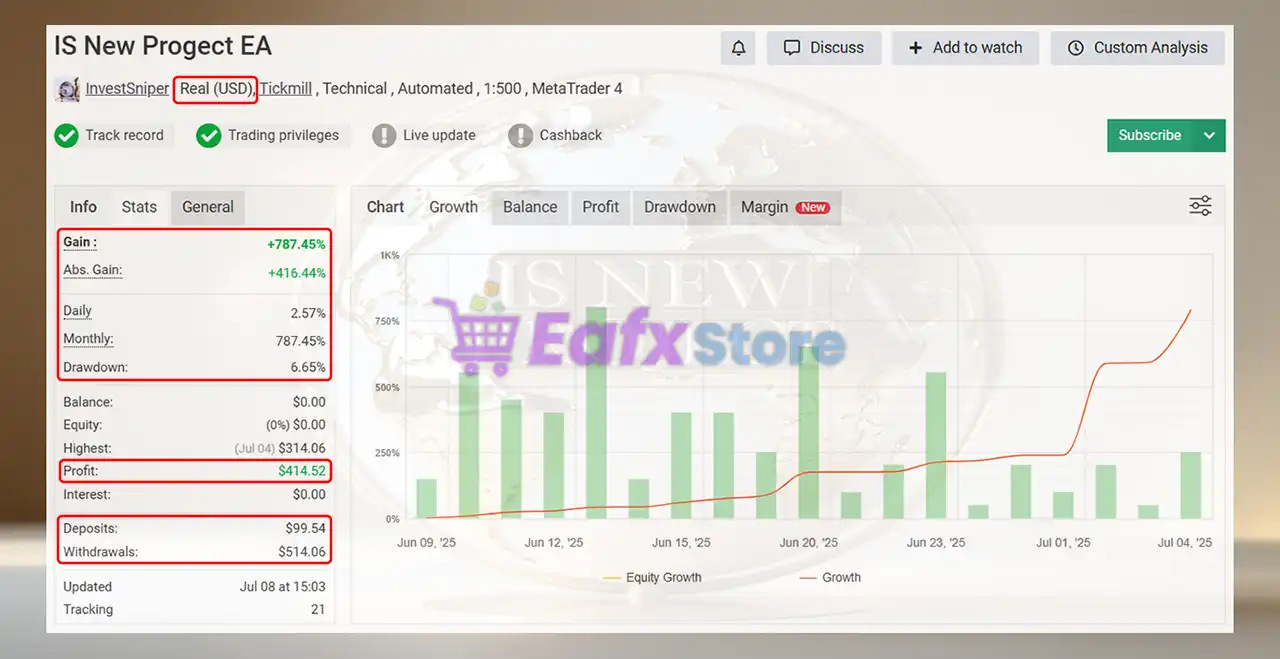Screen dimensions: 1280x659
Task: Click Add to watch button
Action: 965,48
